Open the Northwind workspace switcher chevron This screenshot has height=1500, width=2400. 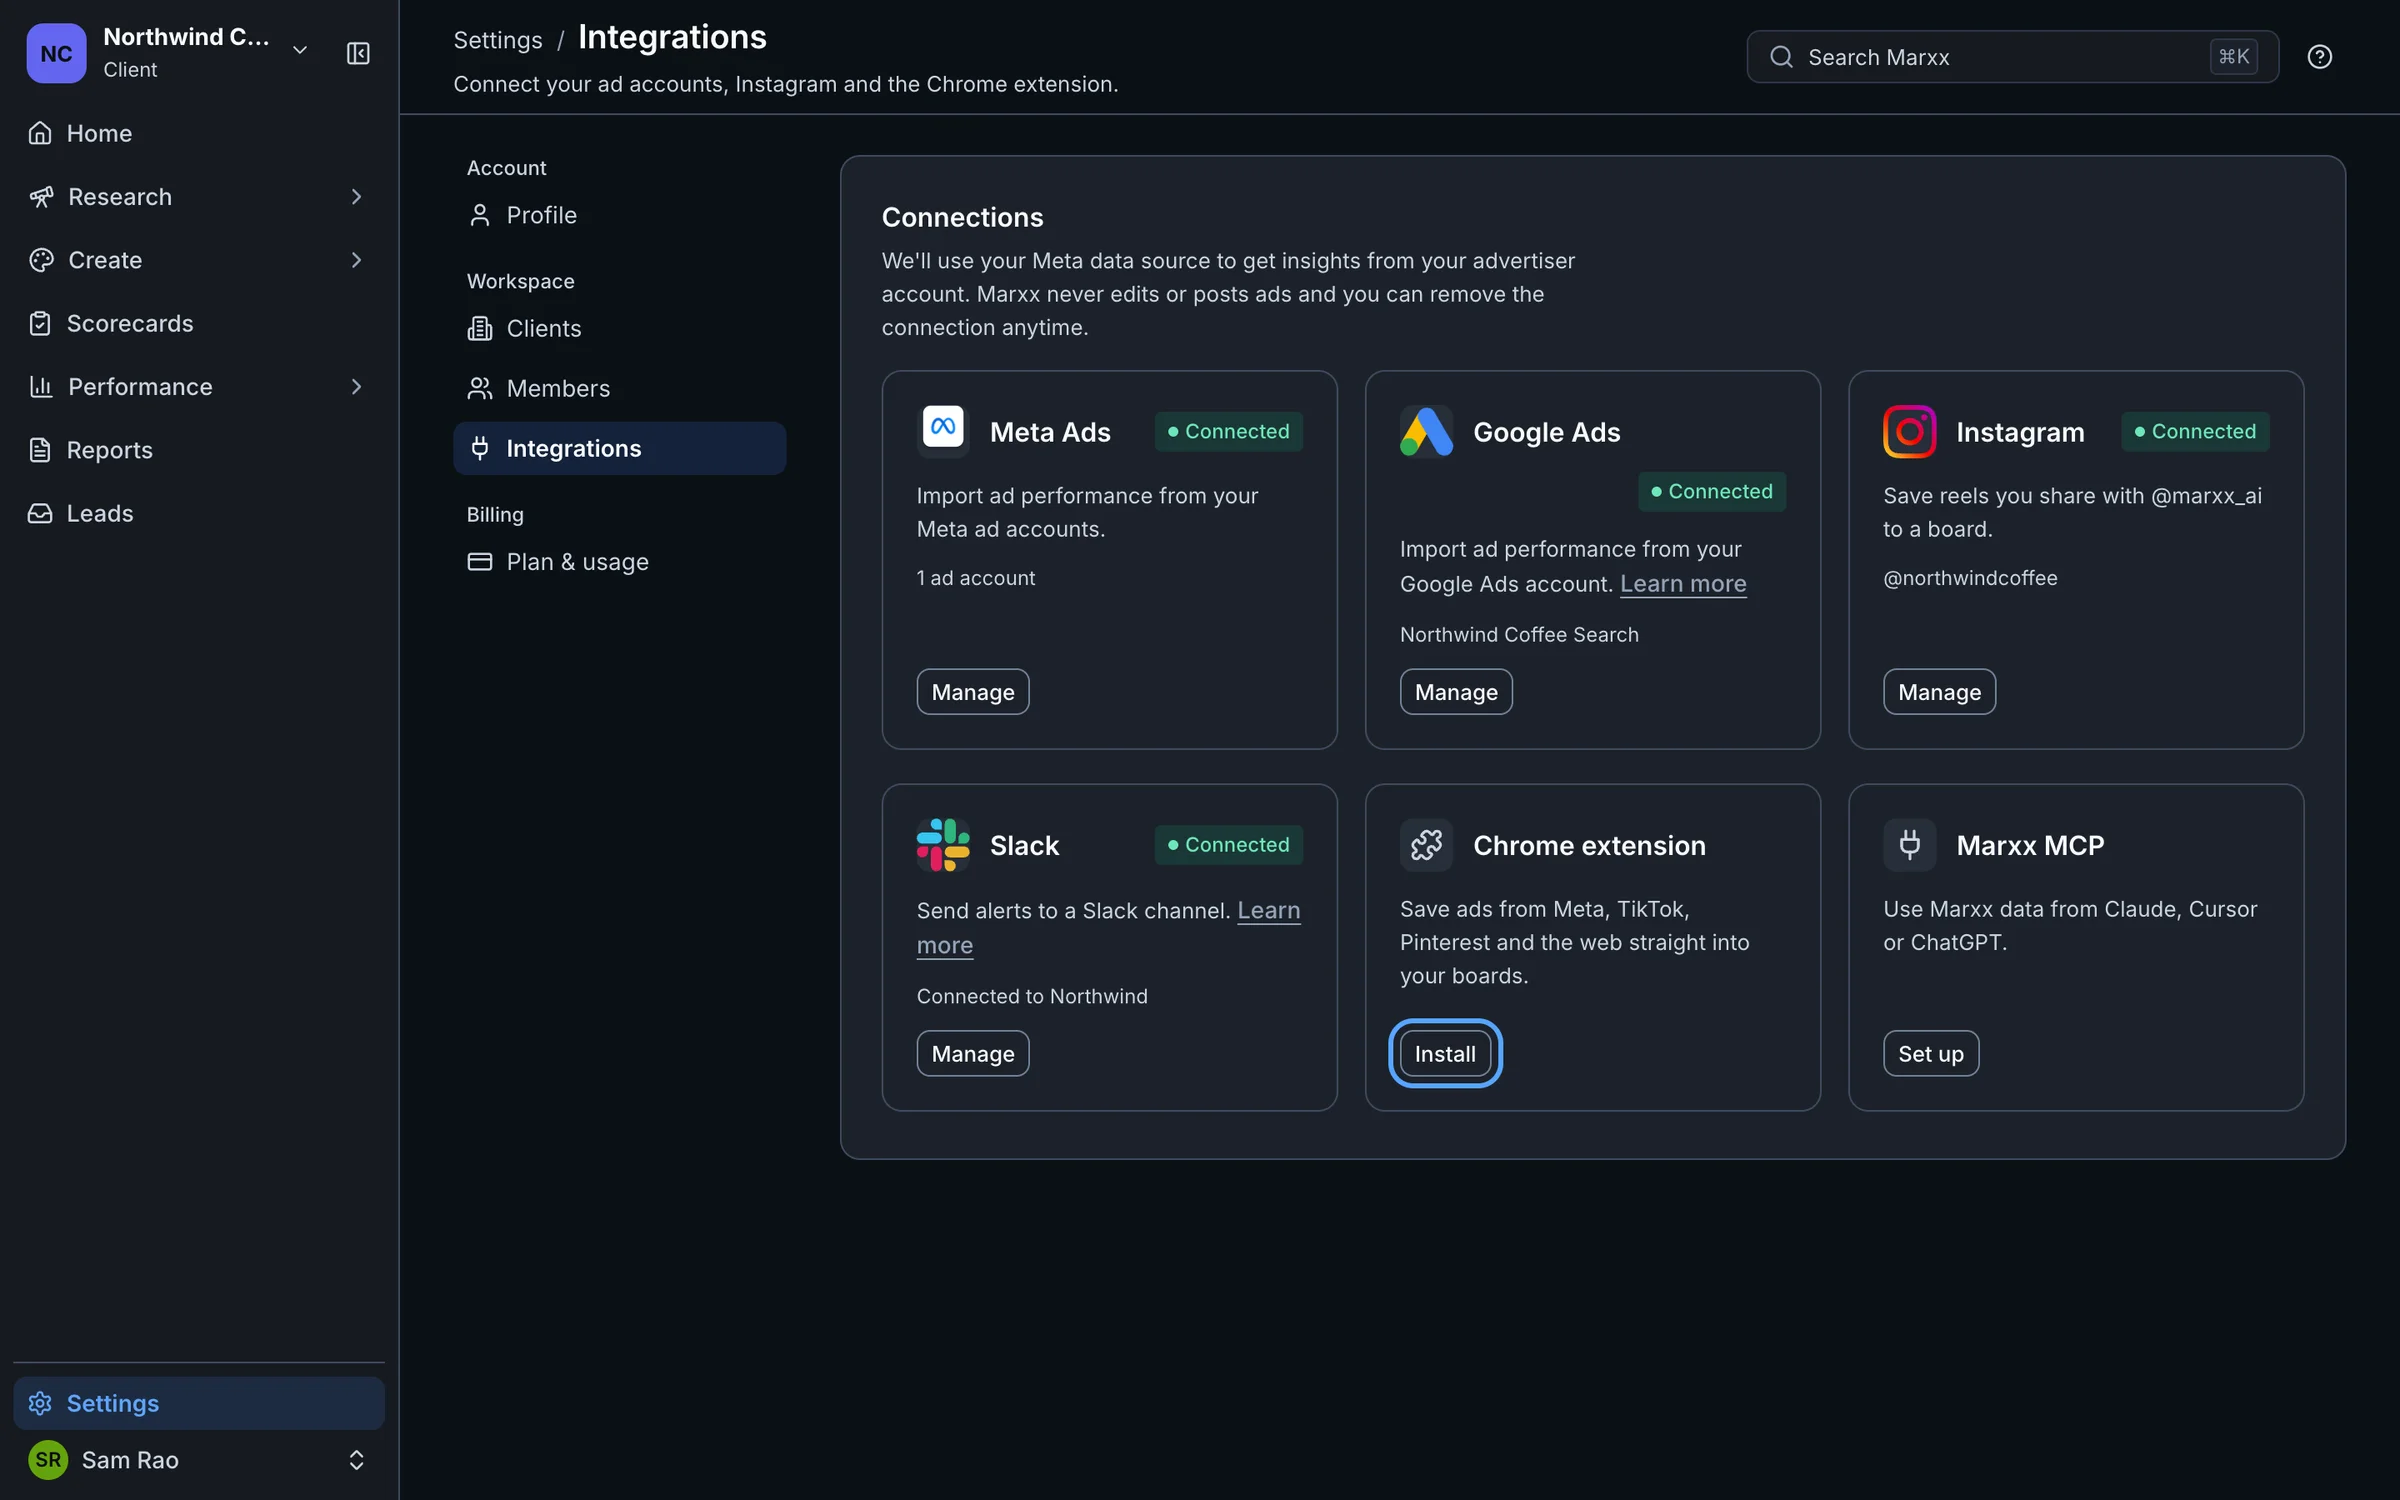click(x=299, y=50)
